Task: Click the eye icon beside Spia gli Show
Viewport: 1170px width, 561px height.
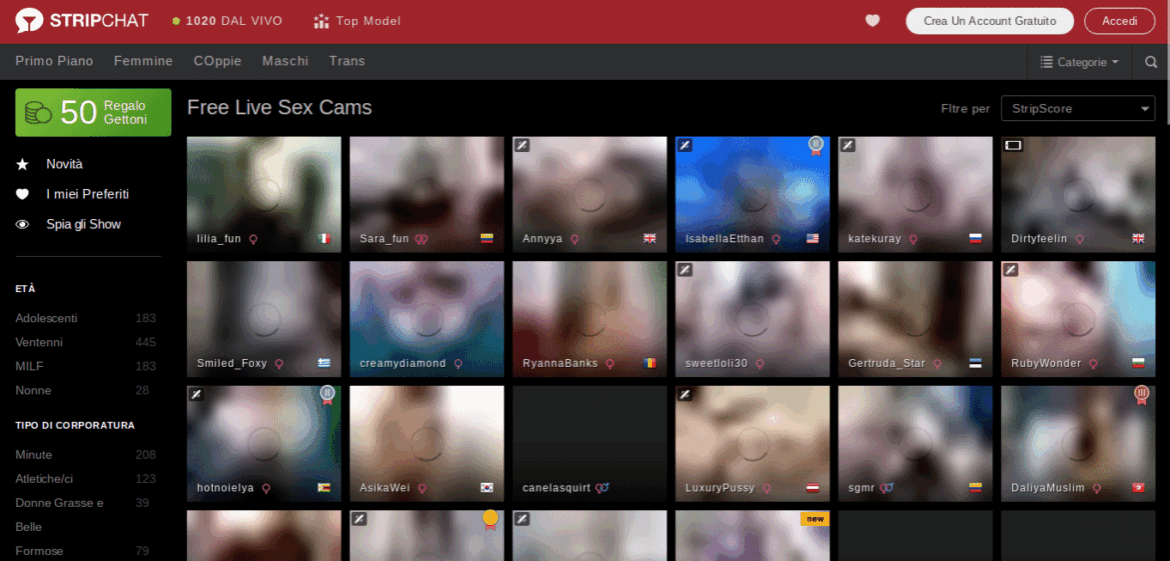Action: [x=23, y=224]
